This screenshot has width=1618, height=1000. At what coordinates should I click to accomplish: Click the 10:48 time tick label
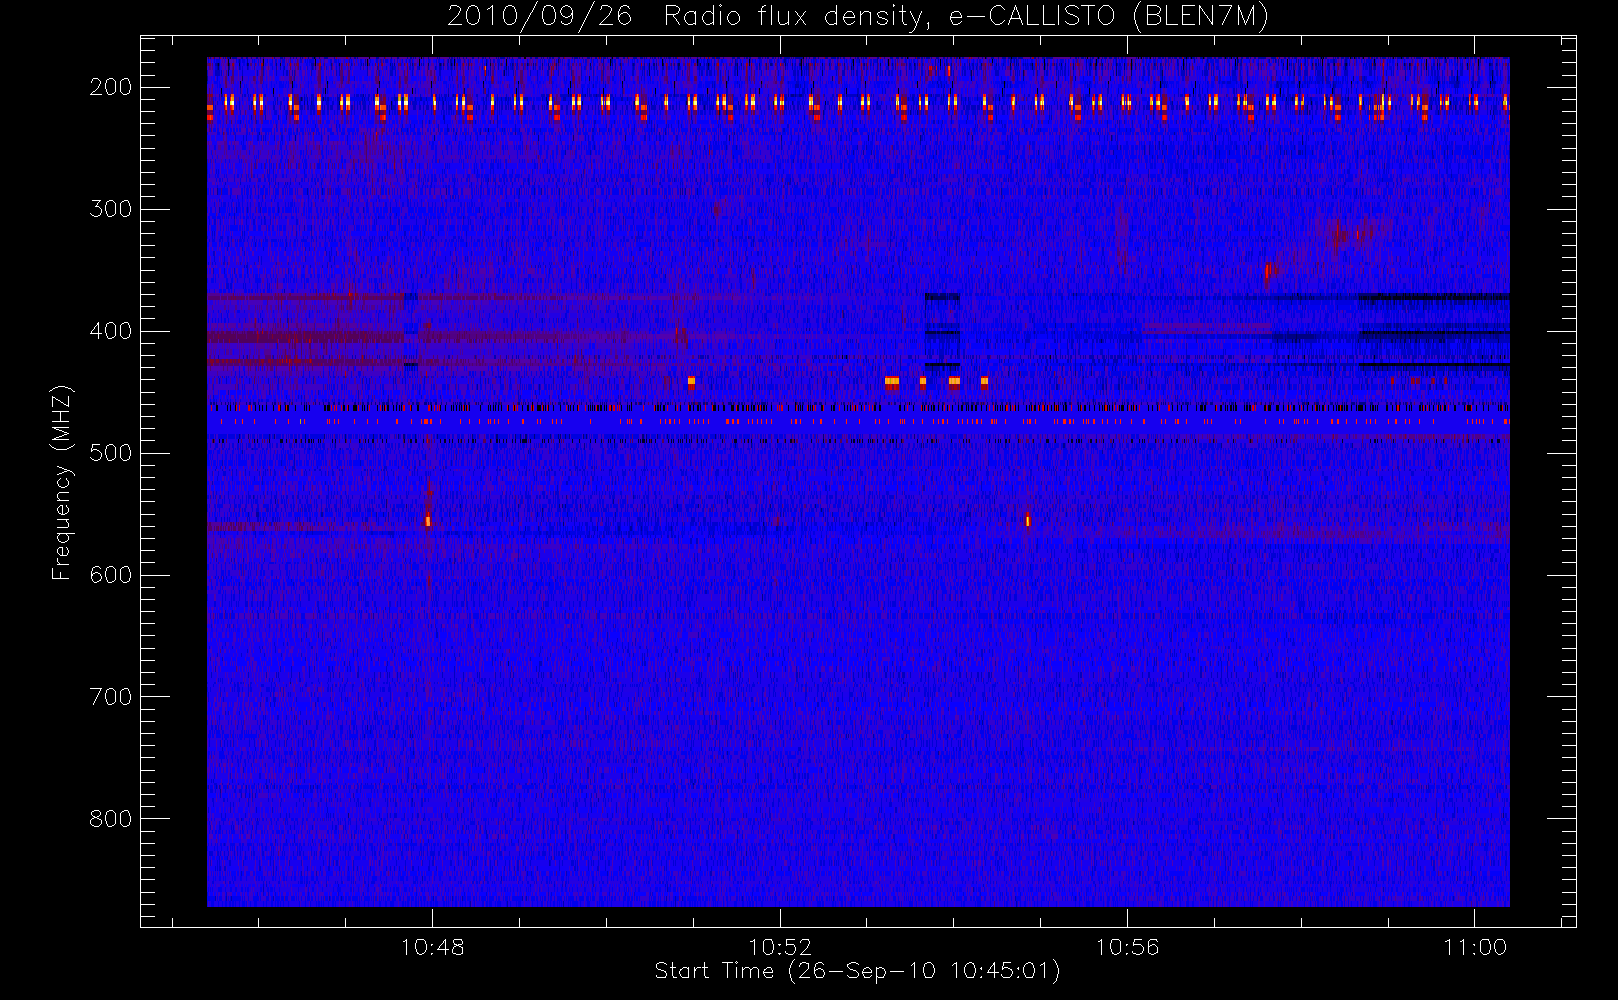coord(432,947)
